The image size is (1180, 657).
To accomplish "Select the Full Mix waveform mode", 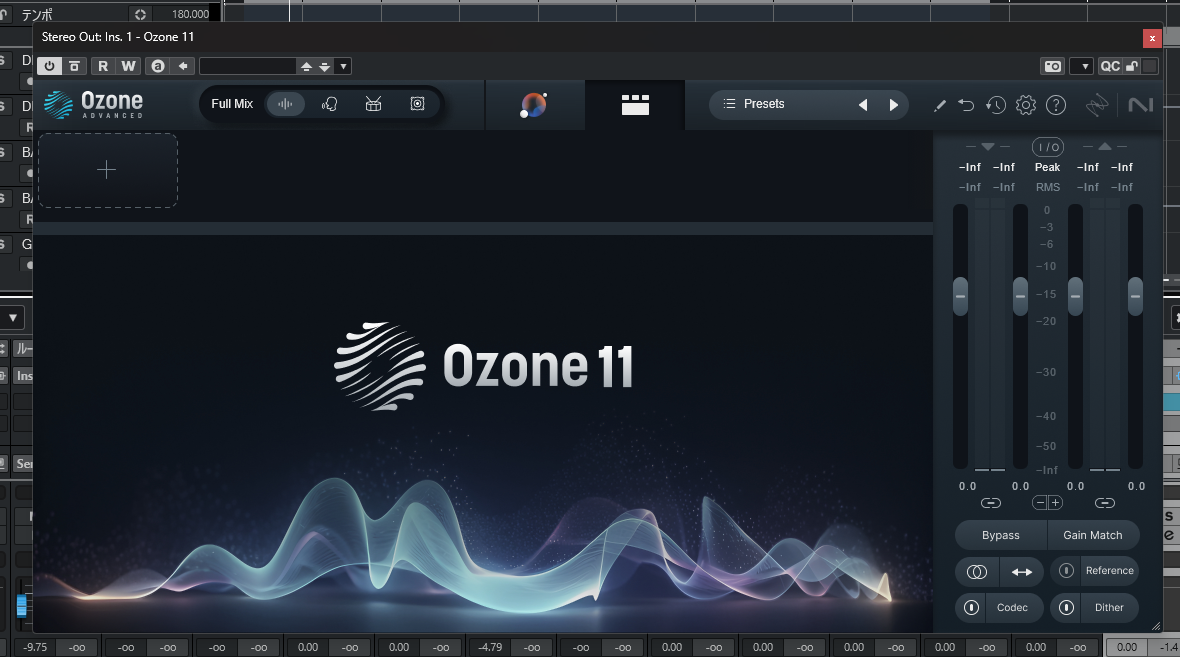I will (x=286, y=104).
